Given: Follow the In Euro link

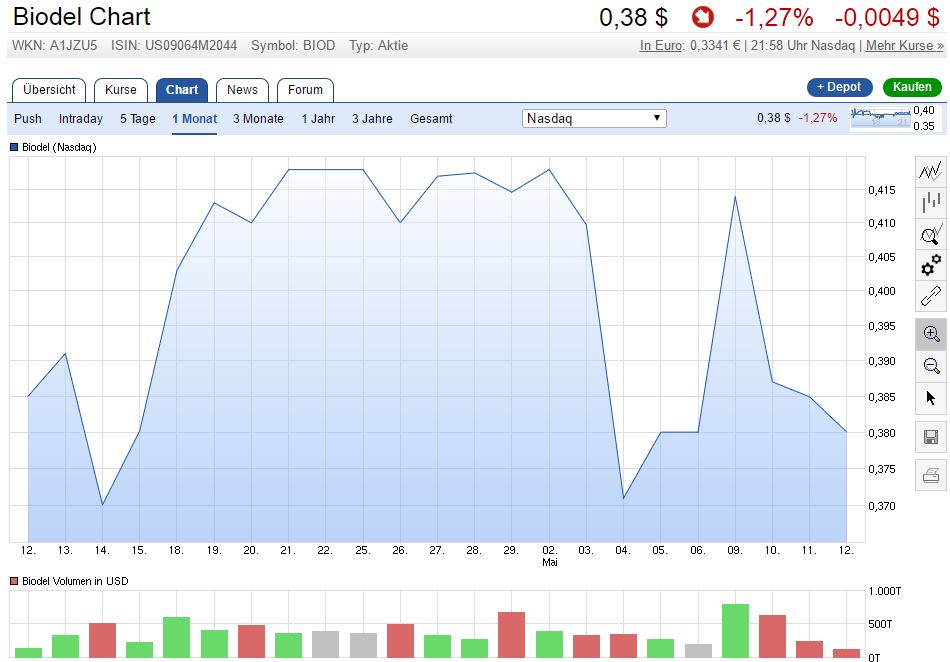Looking at the screenshot, I should (662, 45).
